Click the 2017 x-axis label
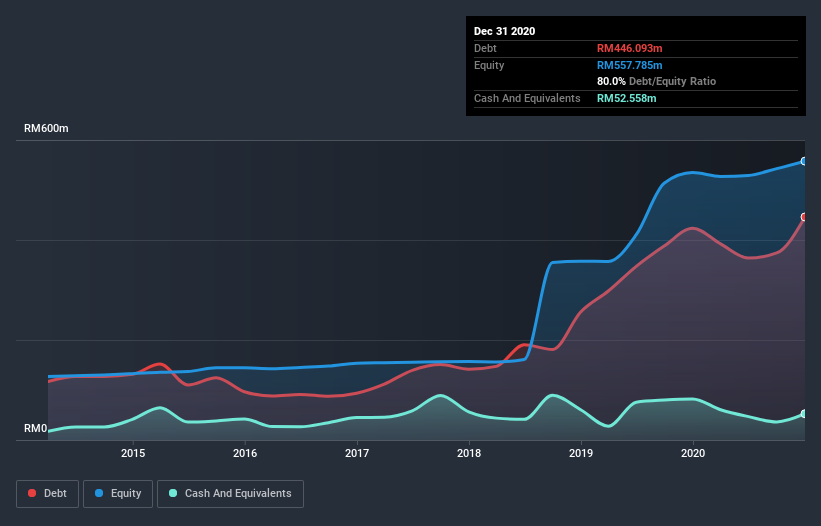The height and width of the screenshot is (526, 821). coord(357,453)
